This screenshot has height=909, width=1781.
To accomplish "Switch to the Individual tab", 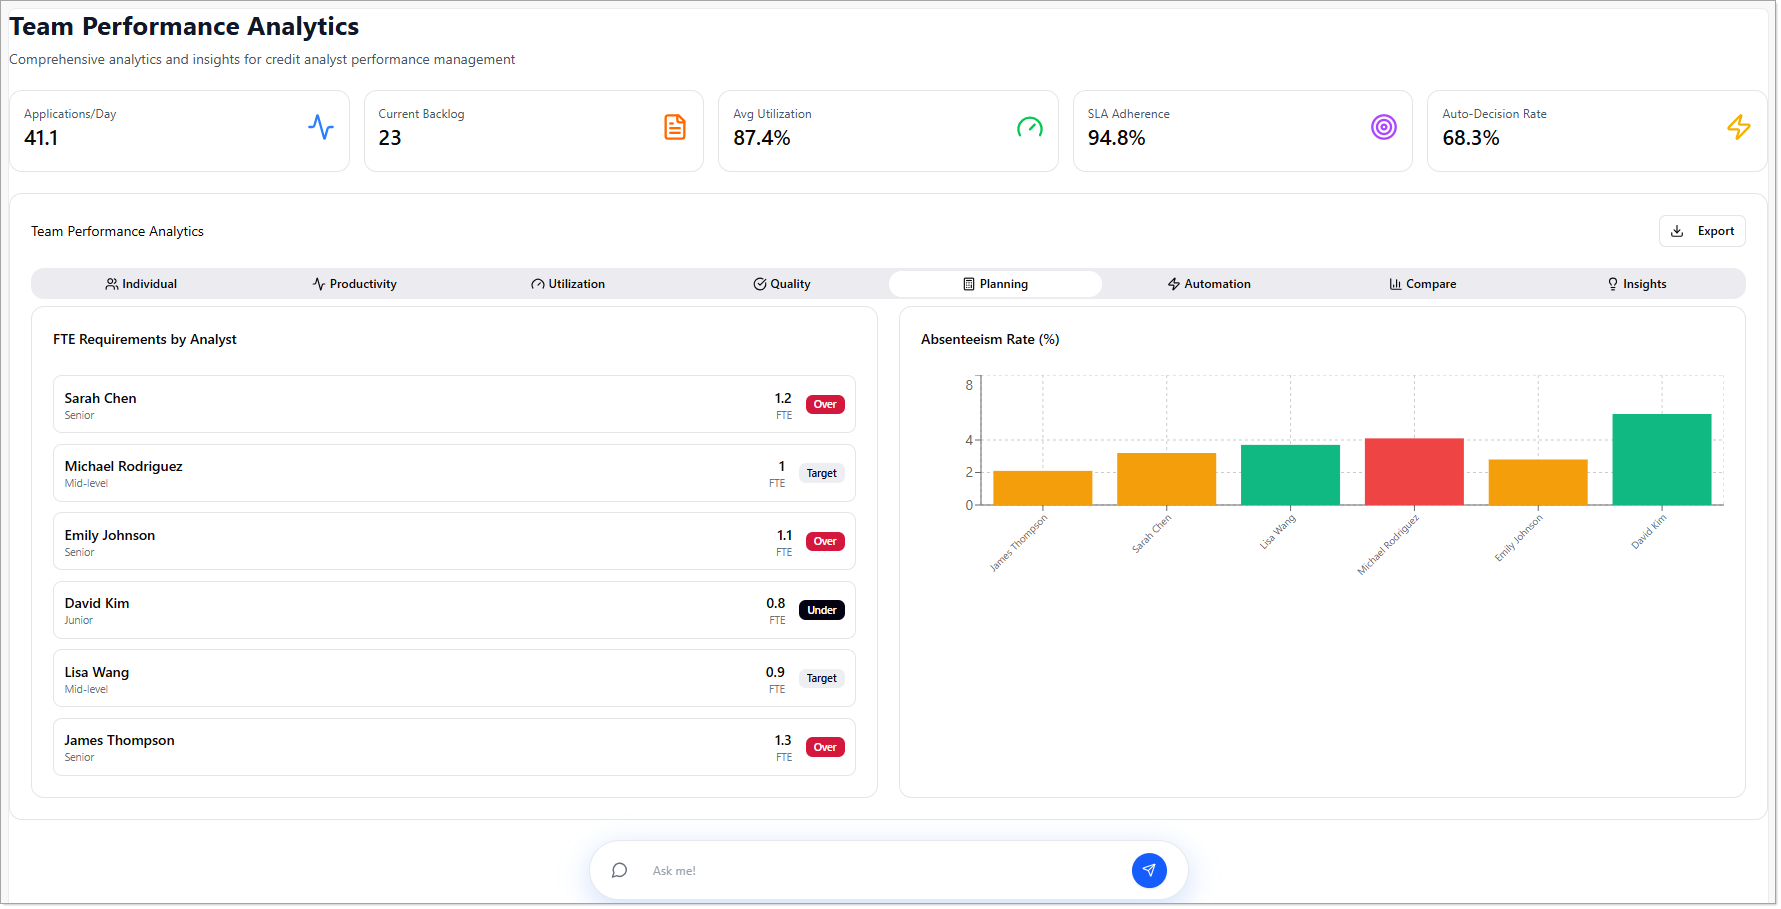I will coord(141,284).
